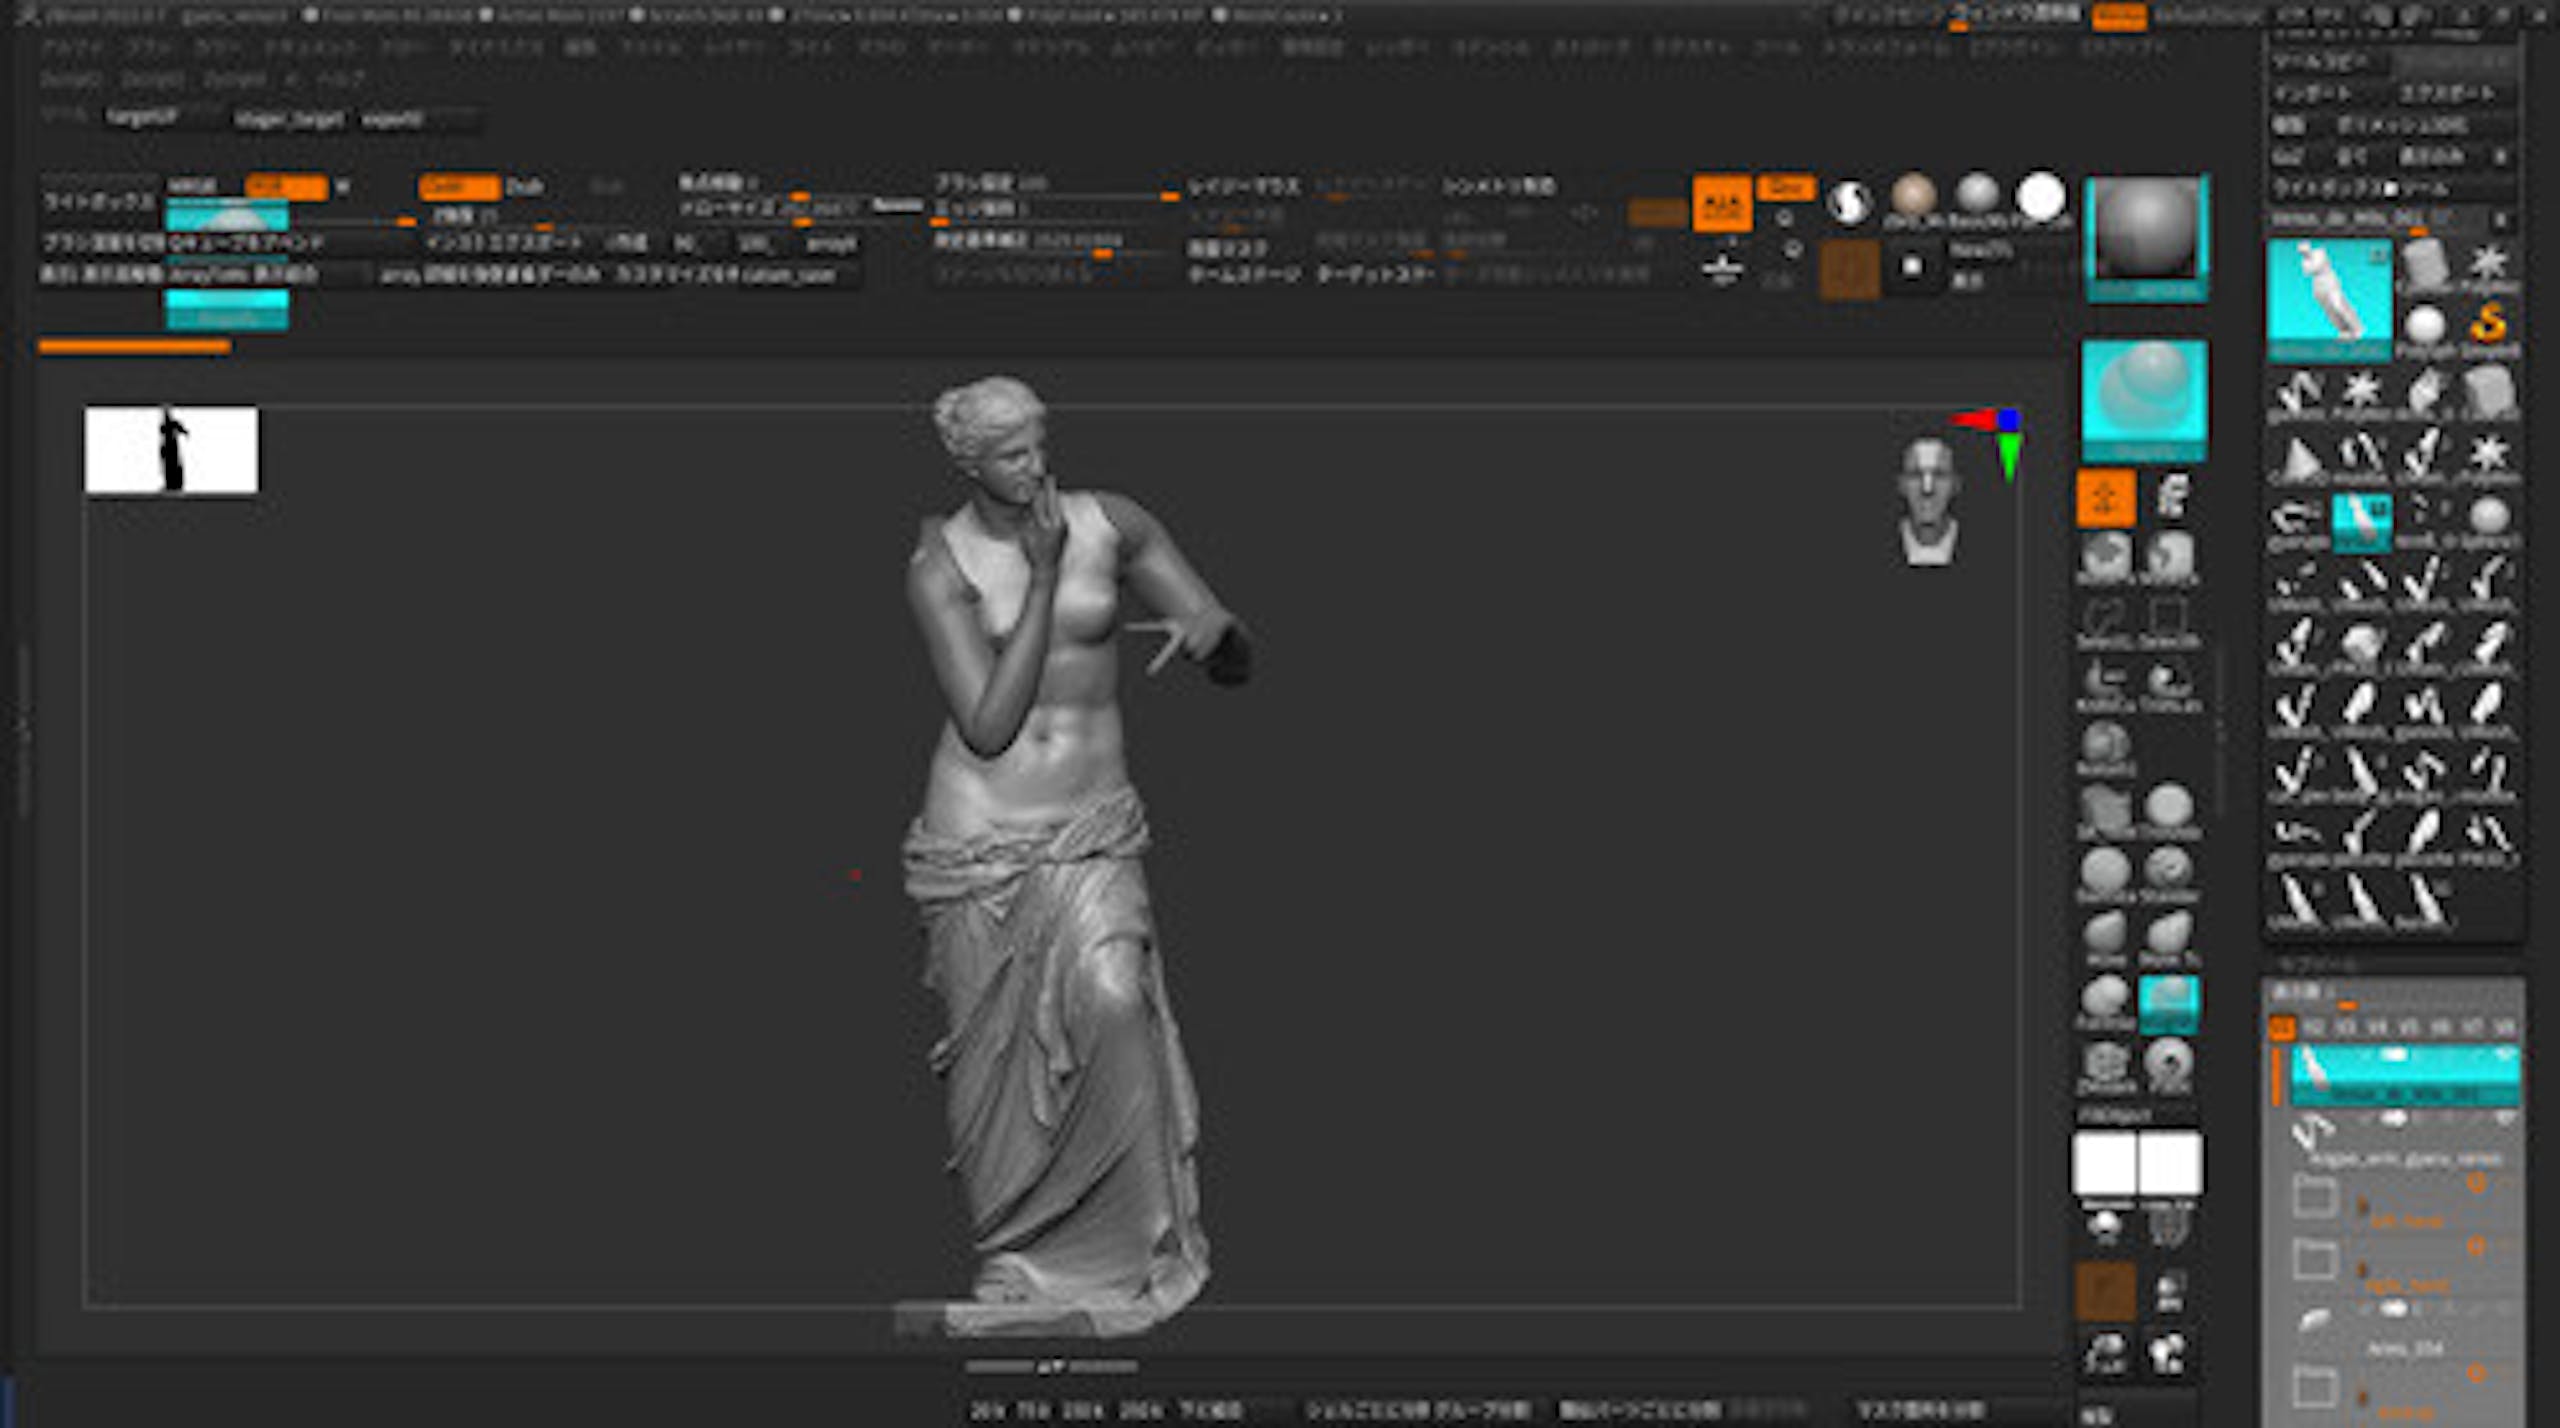This screenshot has height=1428, width=2560.
Task: Toggle the レイジーマウス button
Action: (1243, 187)
